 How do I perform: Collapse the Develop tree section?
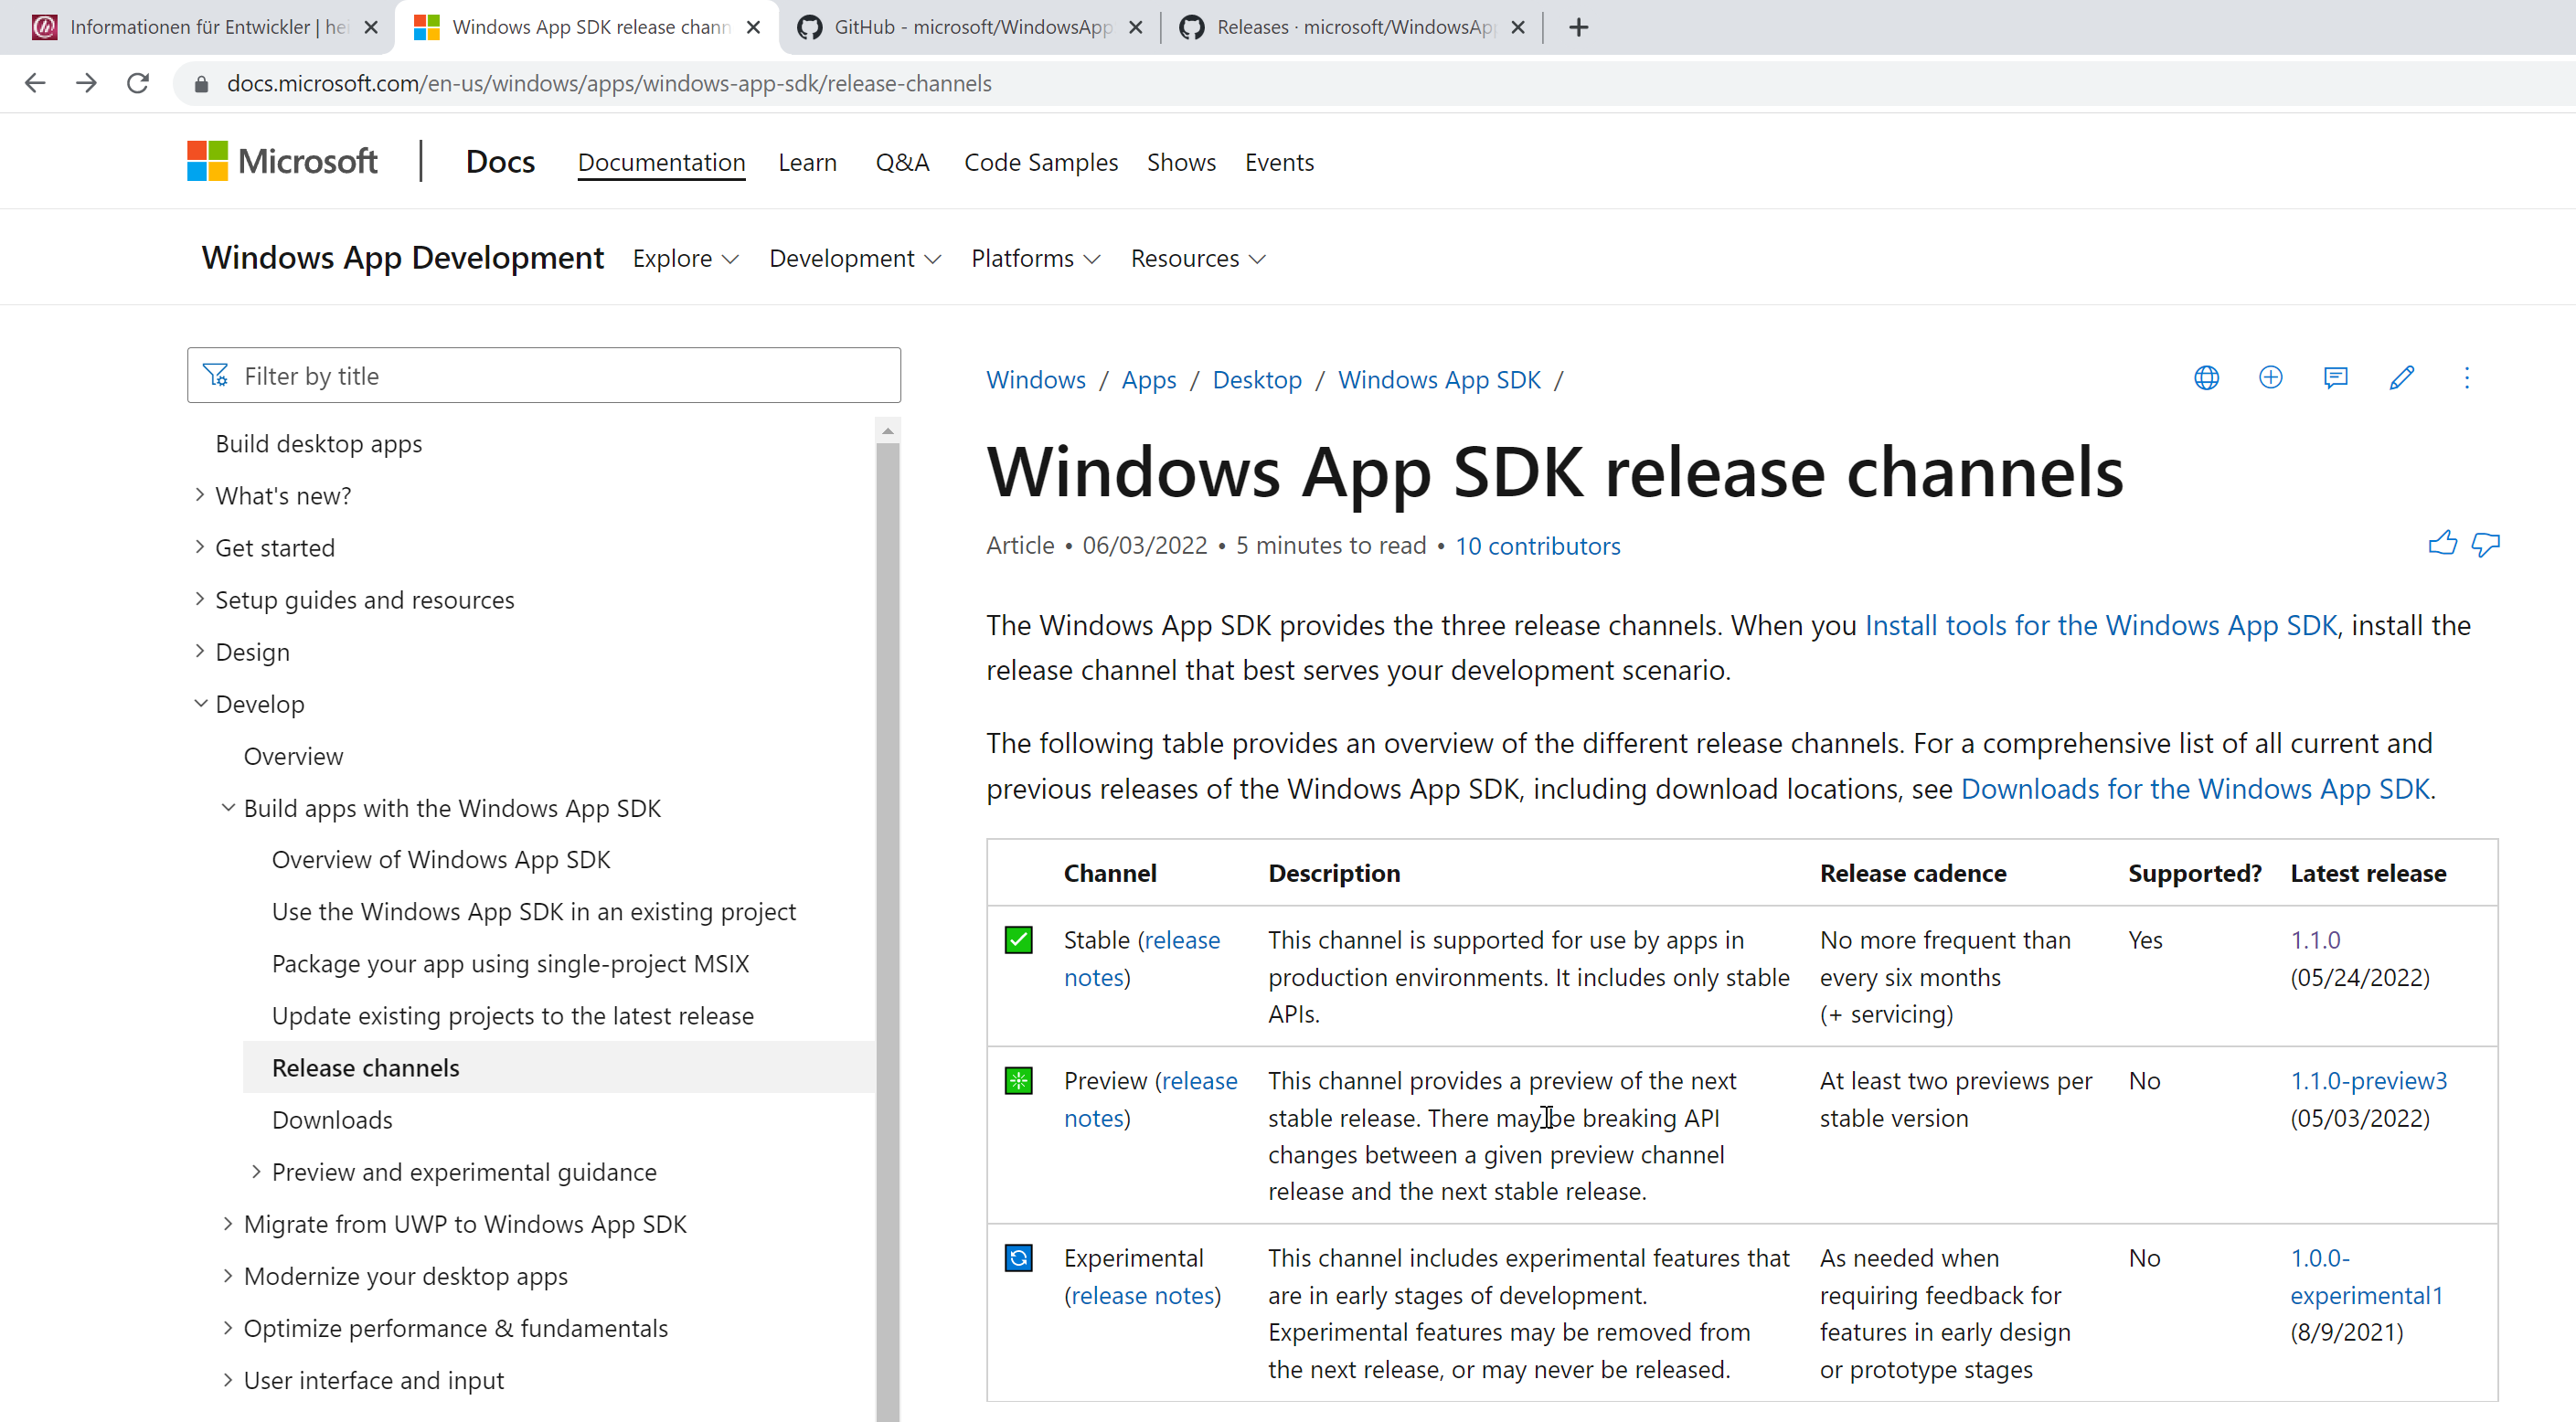[x=201, y=704]
